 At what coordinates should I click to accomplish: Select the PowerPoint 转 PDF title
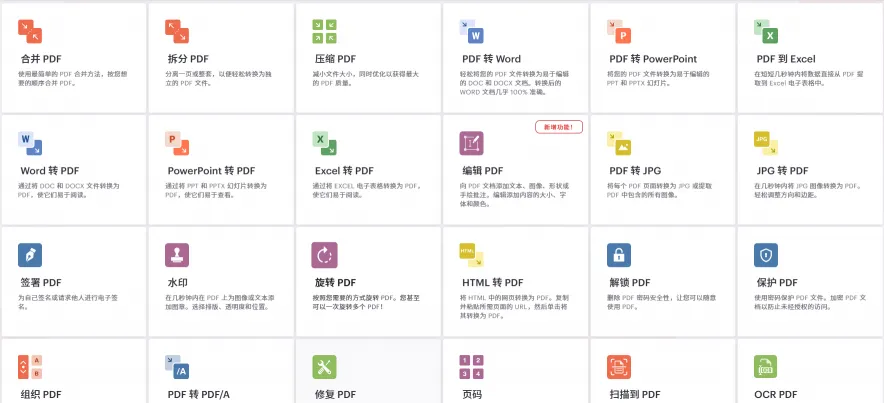(x=211, y=171)
